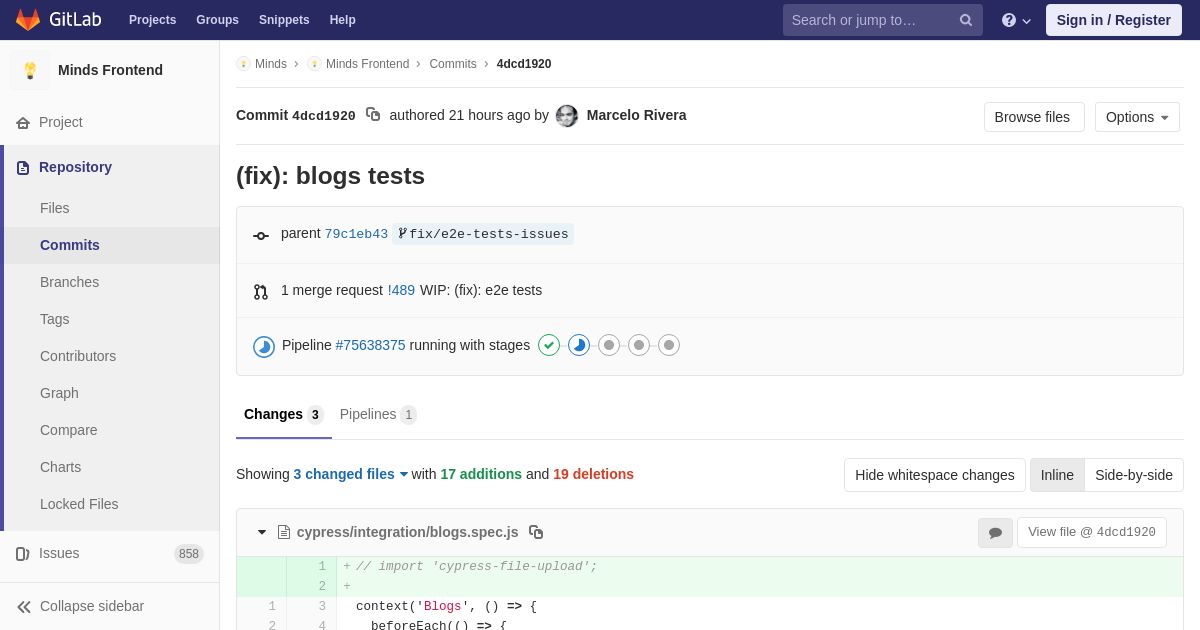This screenshot has height=630, width=1200.
Task: Click Marcelo Rivera's avatar
Action: (567, 116)
